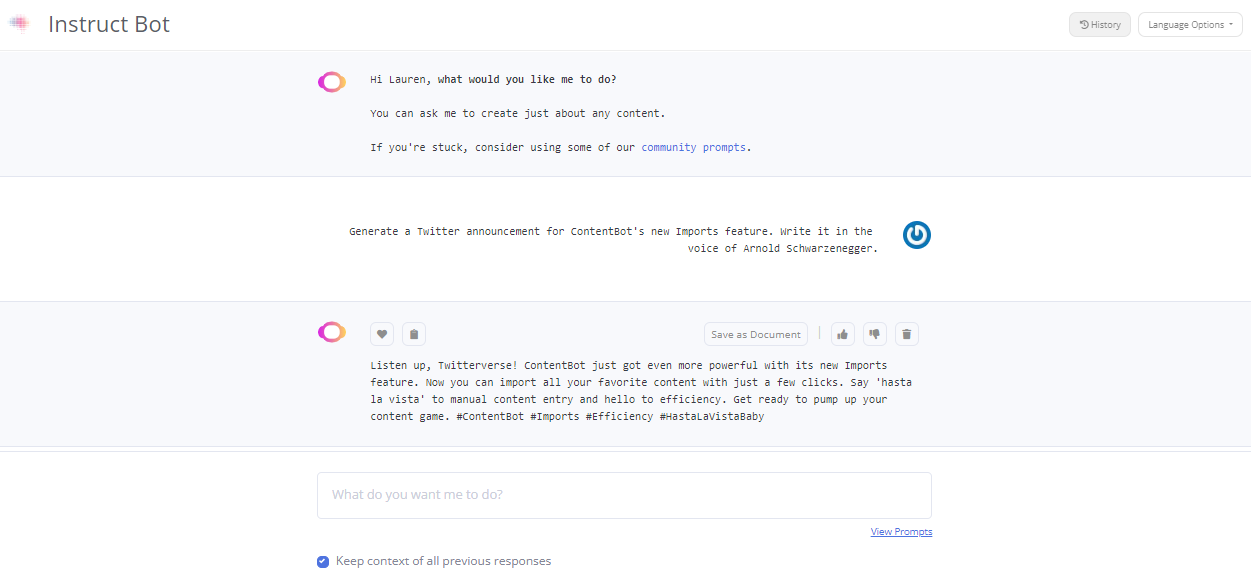Click the Save as Document button
Screen dimensions: 1251x584
tap(755, 334)
